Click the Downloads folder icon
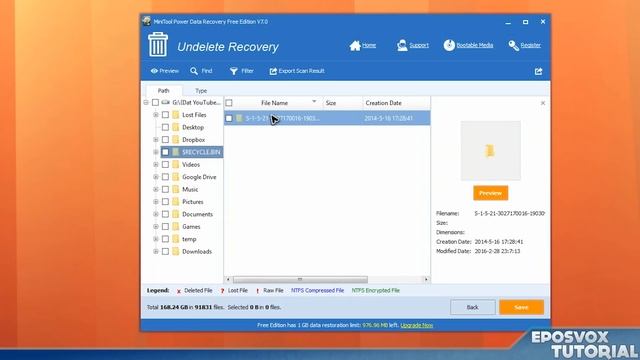This screenshot has width=640, height=360. pos(176,251)
